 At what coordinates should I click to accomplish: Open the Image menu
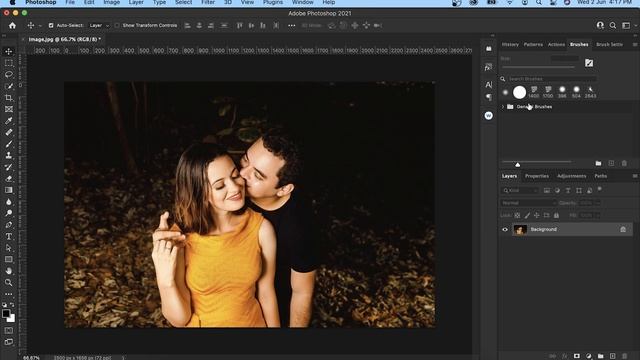click(111, 2)
